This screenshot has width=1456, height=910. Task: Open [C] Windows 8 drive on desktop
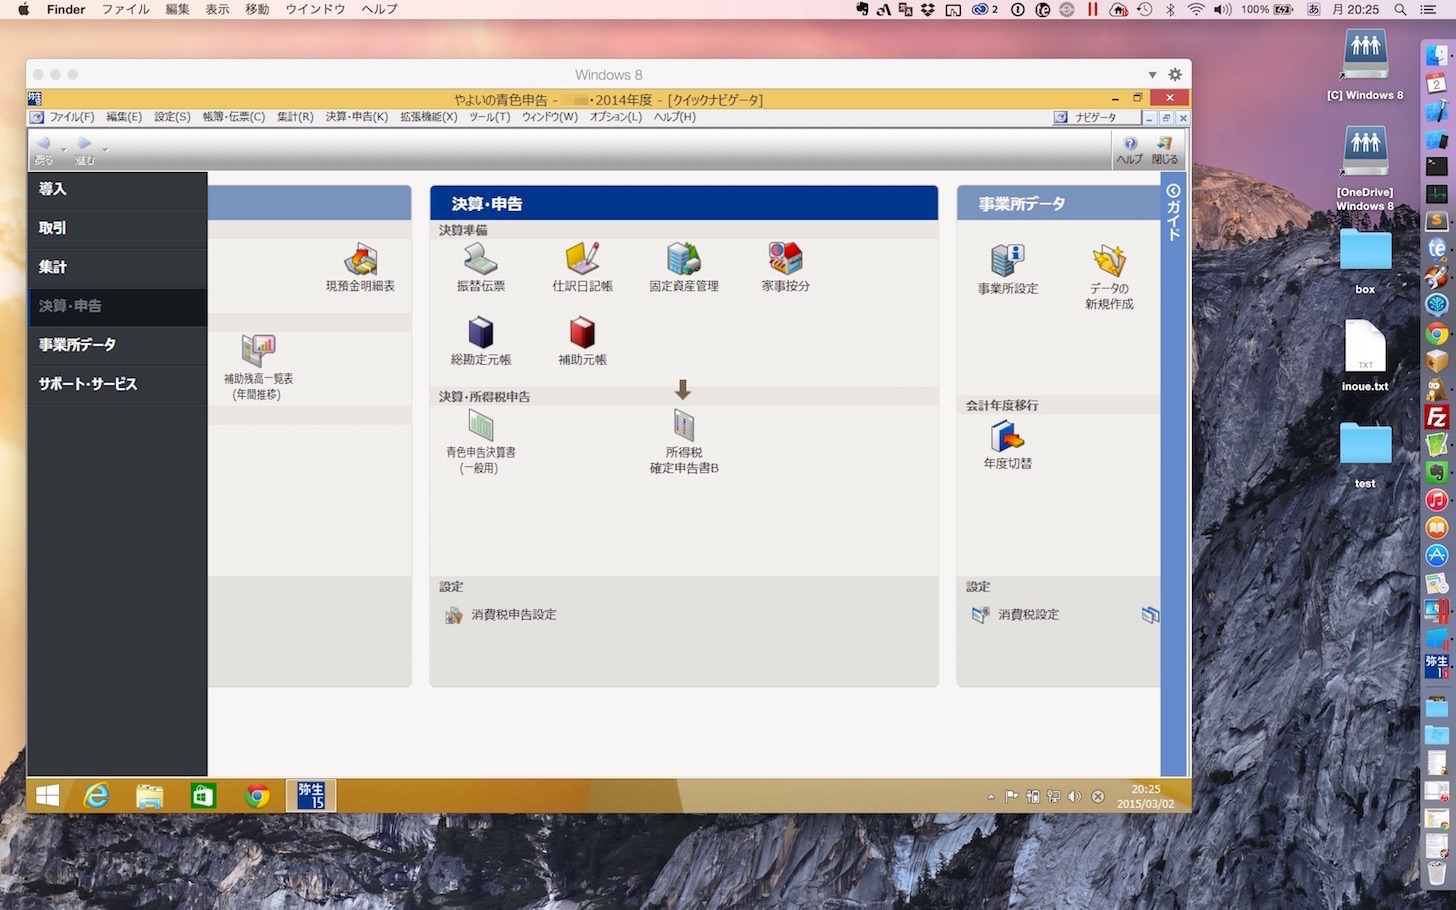point(1365,65)
